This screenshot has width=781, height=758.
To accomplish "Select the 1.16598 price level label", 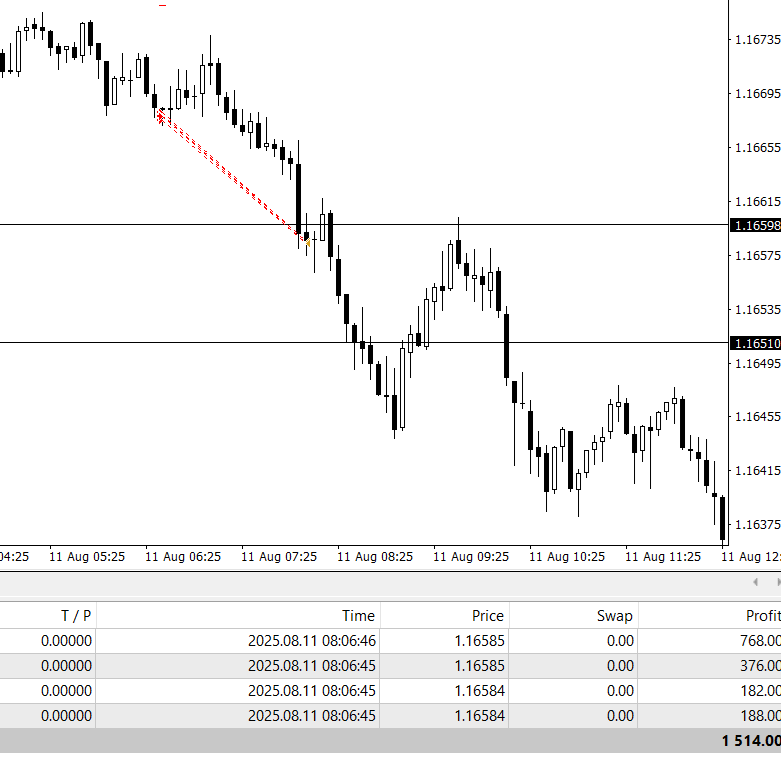I will 756,225.
